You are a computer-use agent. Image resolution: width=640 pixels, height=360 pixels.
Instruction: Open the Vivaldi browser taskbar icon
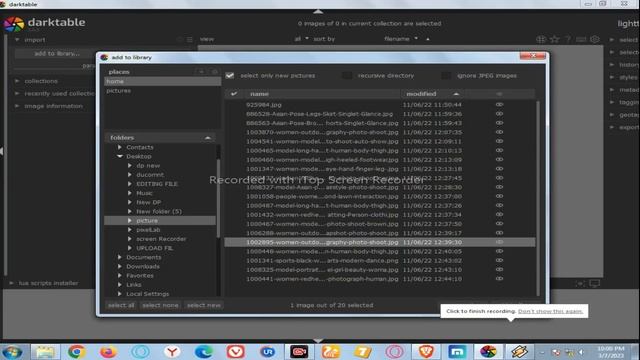pos(236,351)
